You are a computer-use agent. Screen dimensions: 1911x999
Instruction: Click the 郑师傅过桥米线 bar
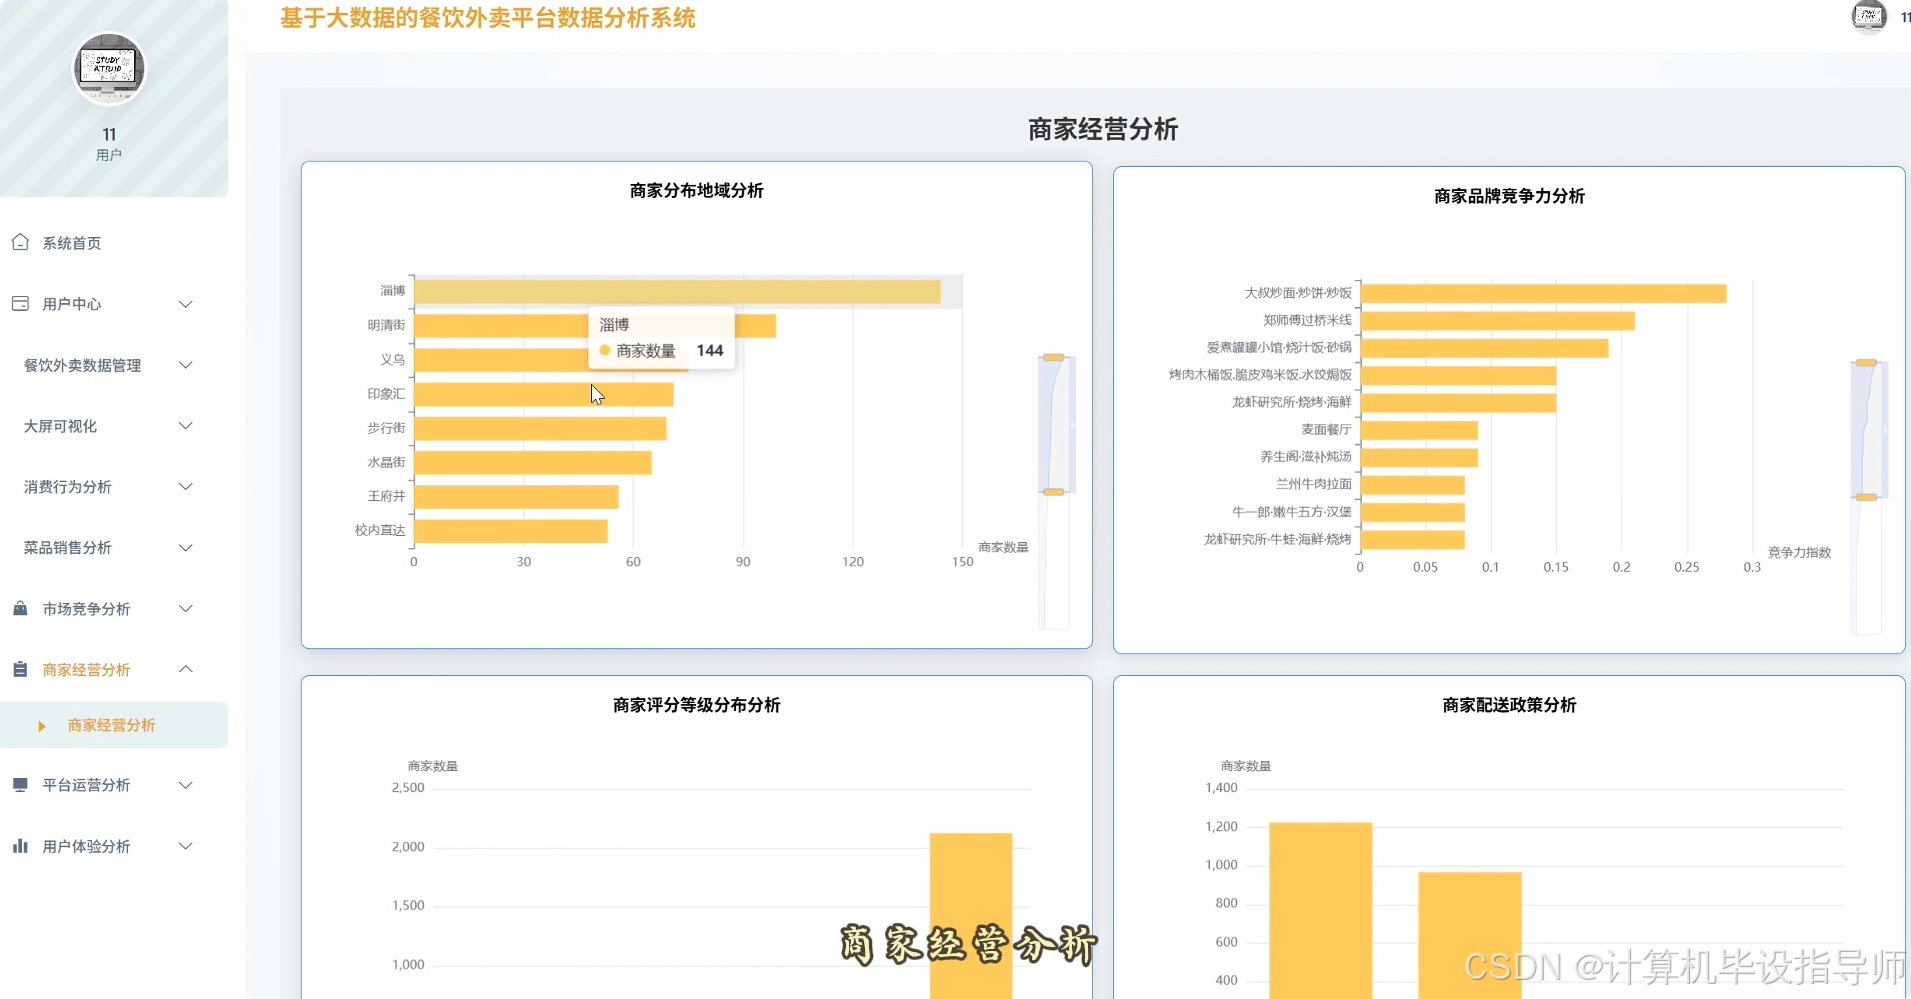[x=1498, y=321]
